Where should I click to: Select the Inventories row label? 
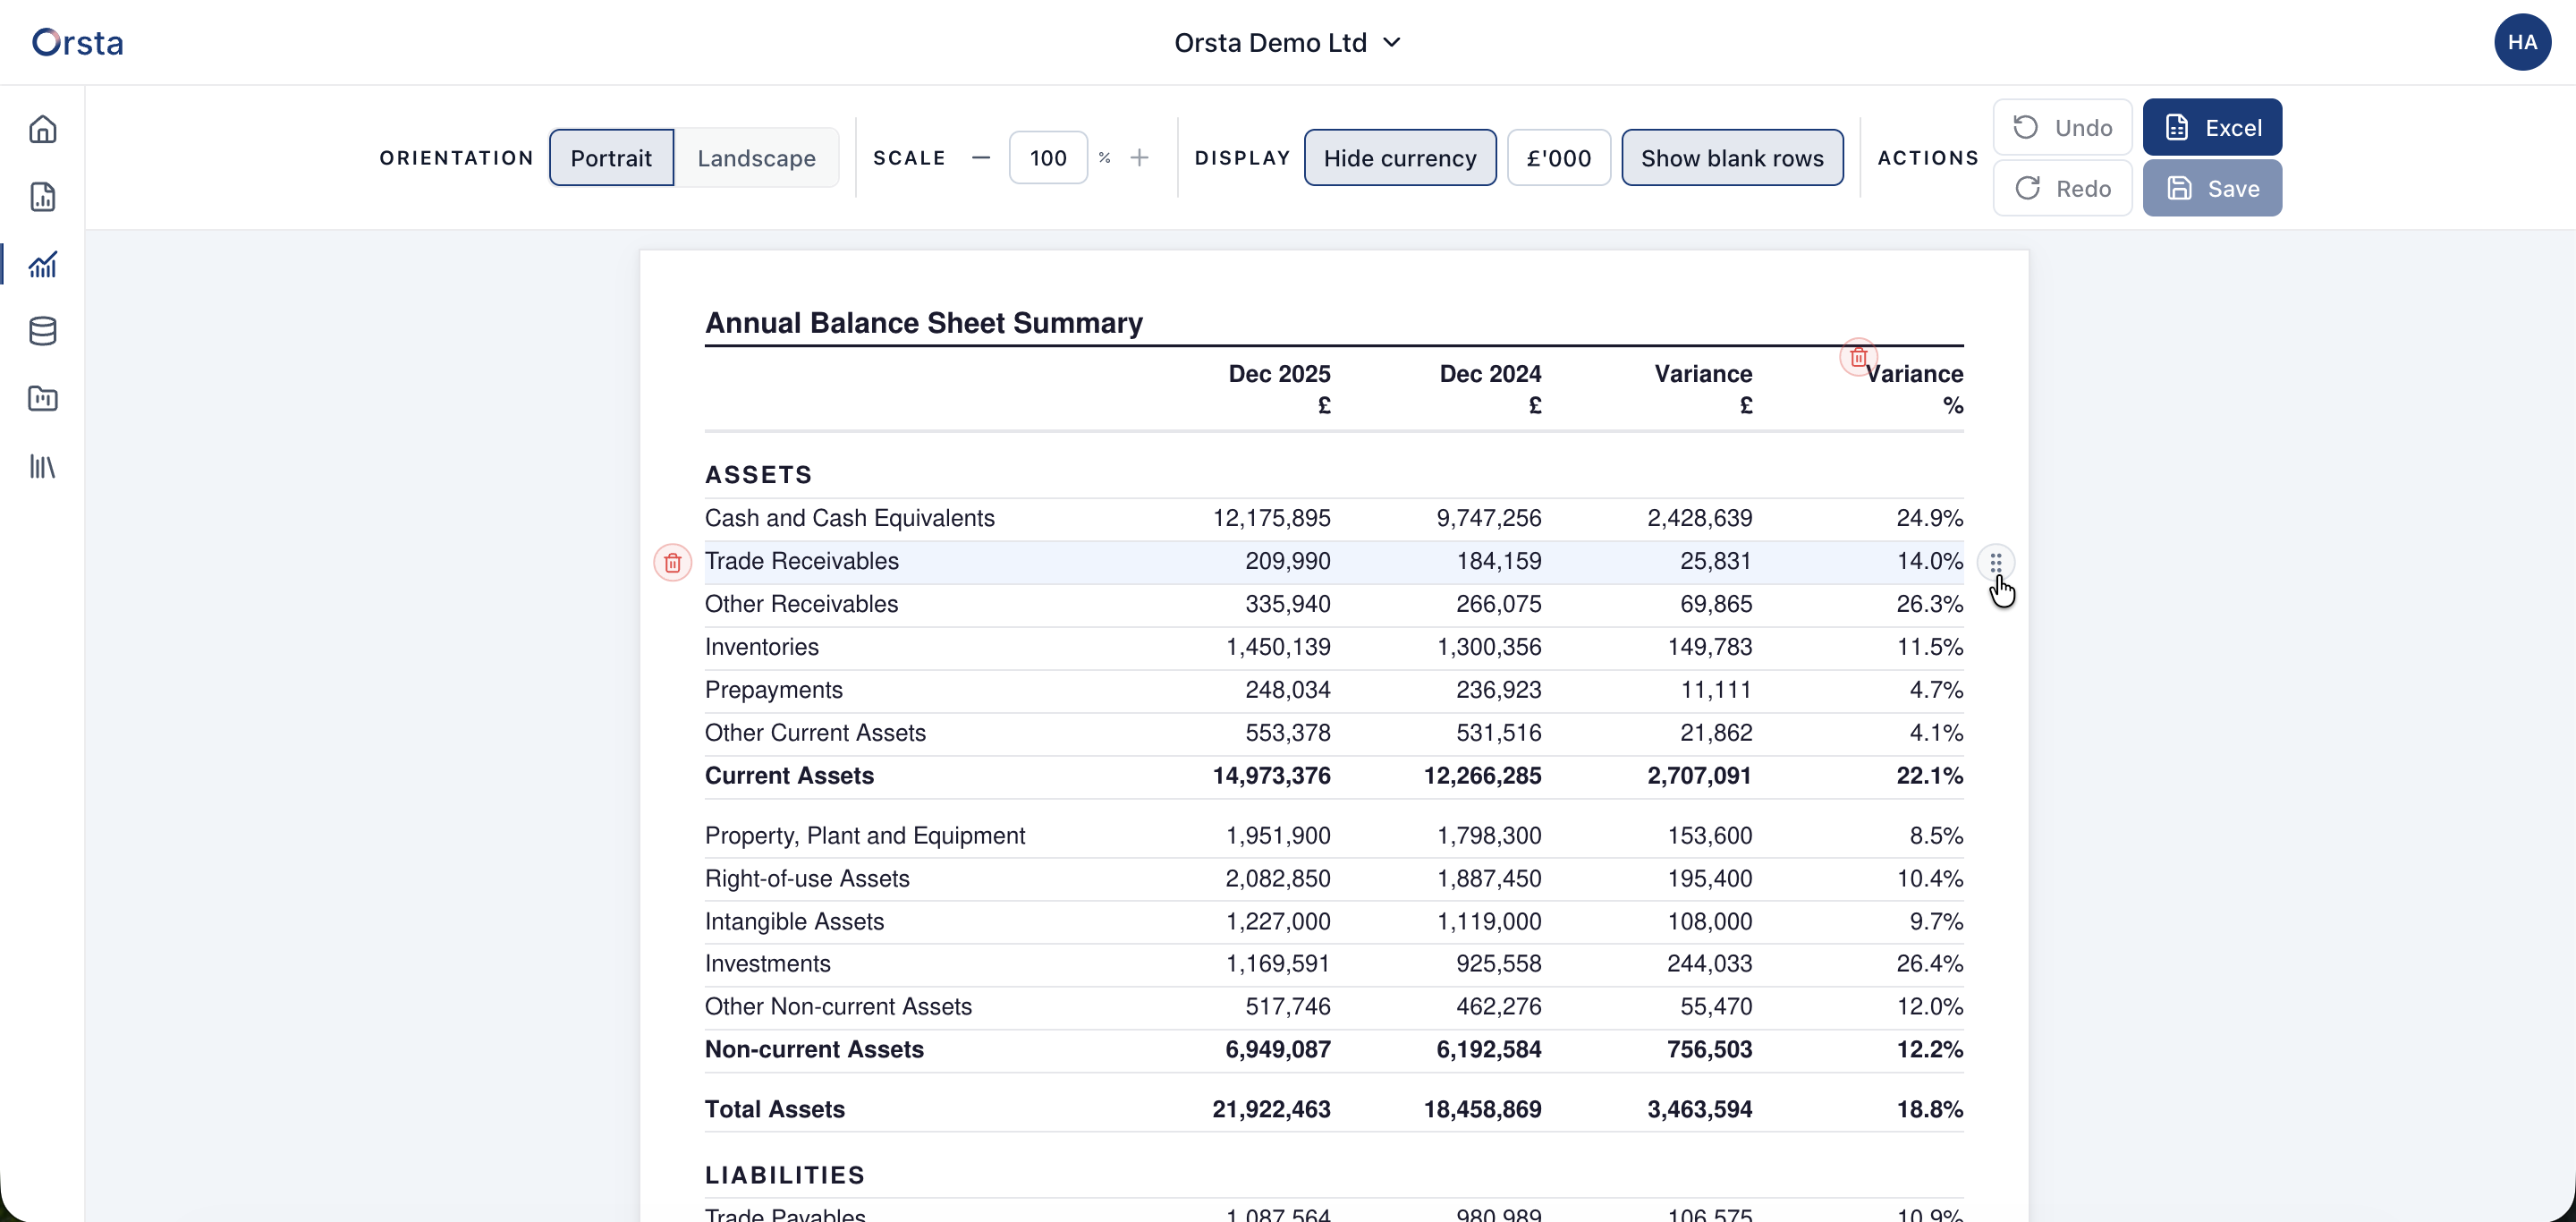[761, 647]
